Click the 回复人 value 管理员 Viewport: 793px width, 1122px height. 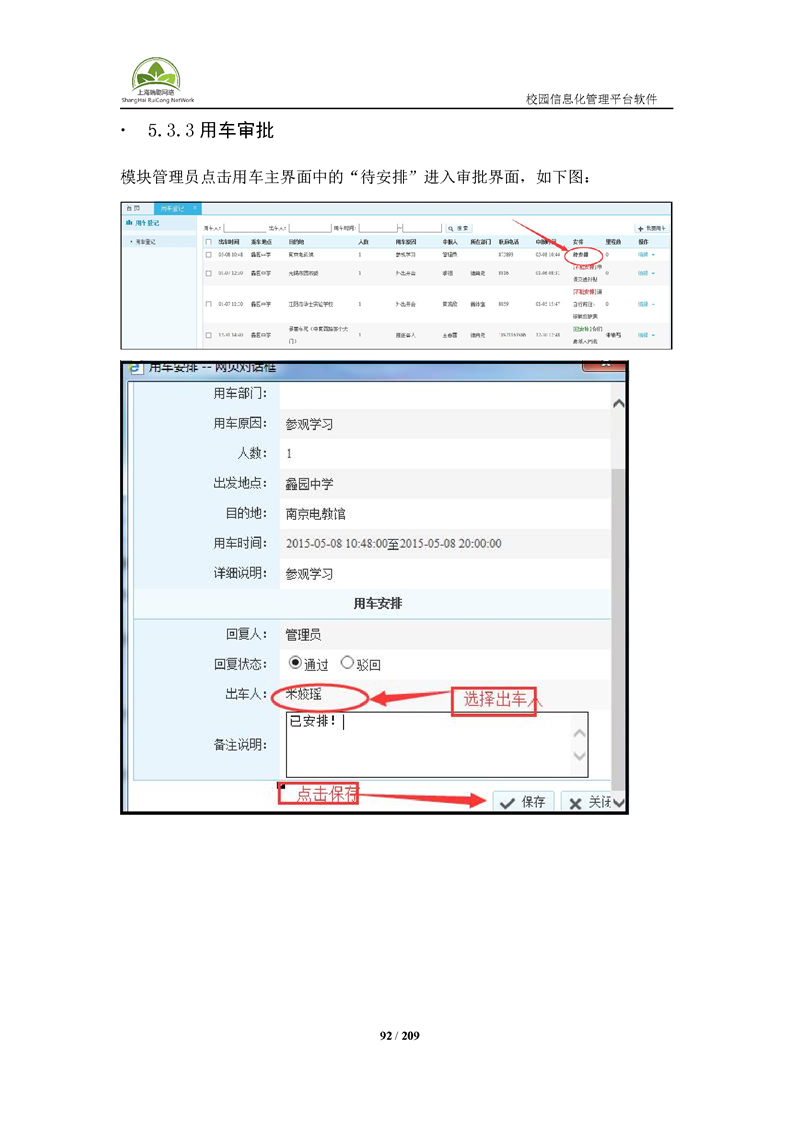click(303, 635)
